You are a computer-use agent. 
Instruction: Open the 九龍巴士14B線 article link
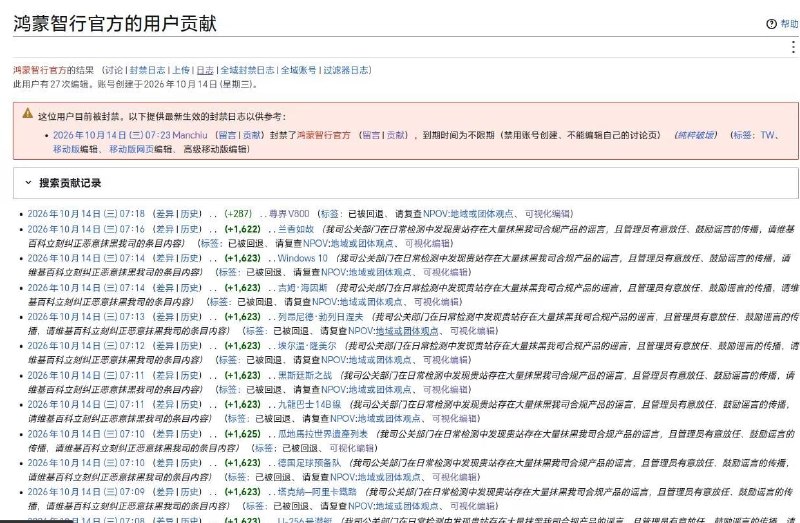pyautogui.click(x=309, y=405)
